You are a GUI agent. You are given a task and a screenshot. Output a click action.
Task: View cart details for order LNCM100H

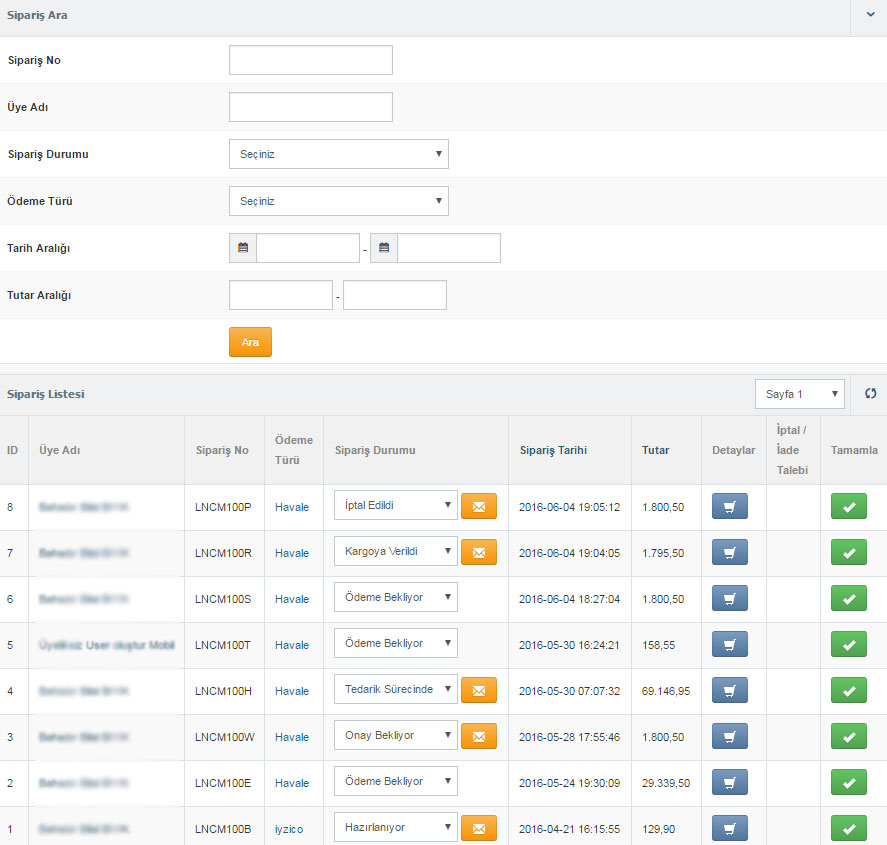coord(730,691)
